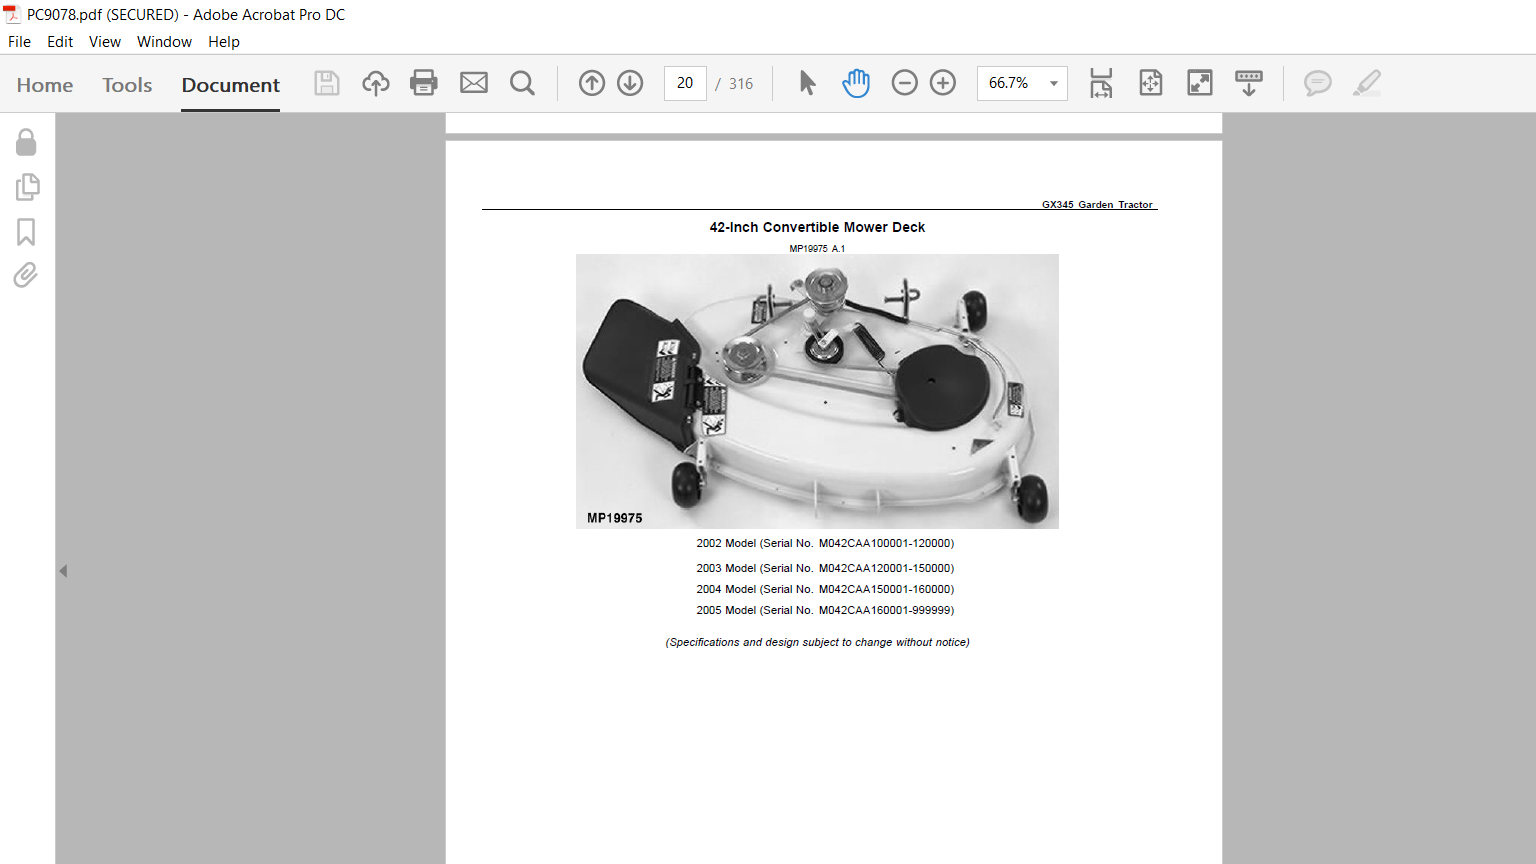The image size is (1536, 864).
Task: Go to next page arrow
Action: tap(630, 83)
